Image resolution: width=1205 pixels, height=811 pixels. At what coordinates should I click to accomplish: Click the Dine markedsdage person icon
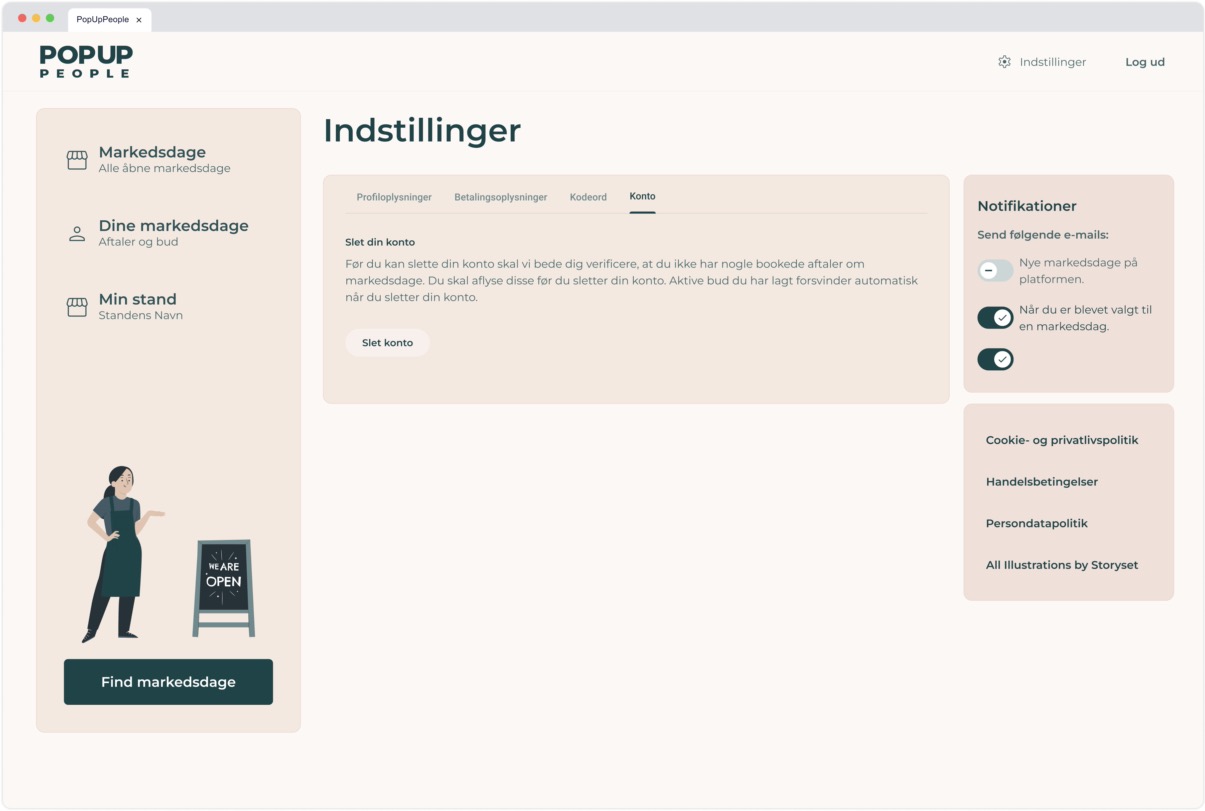click(x=77, y=234)
